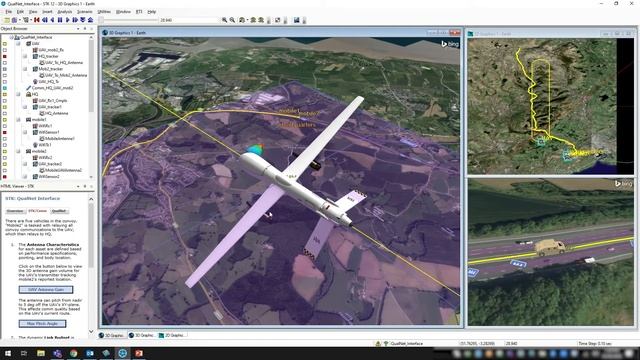Play the animation forward
This screenshot has height=360, width=640.
[x=68, y=20]
